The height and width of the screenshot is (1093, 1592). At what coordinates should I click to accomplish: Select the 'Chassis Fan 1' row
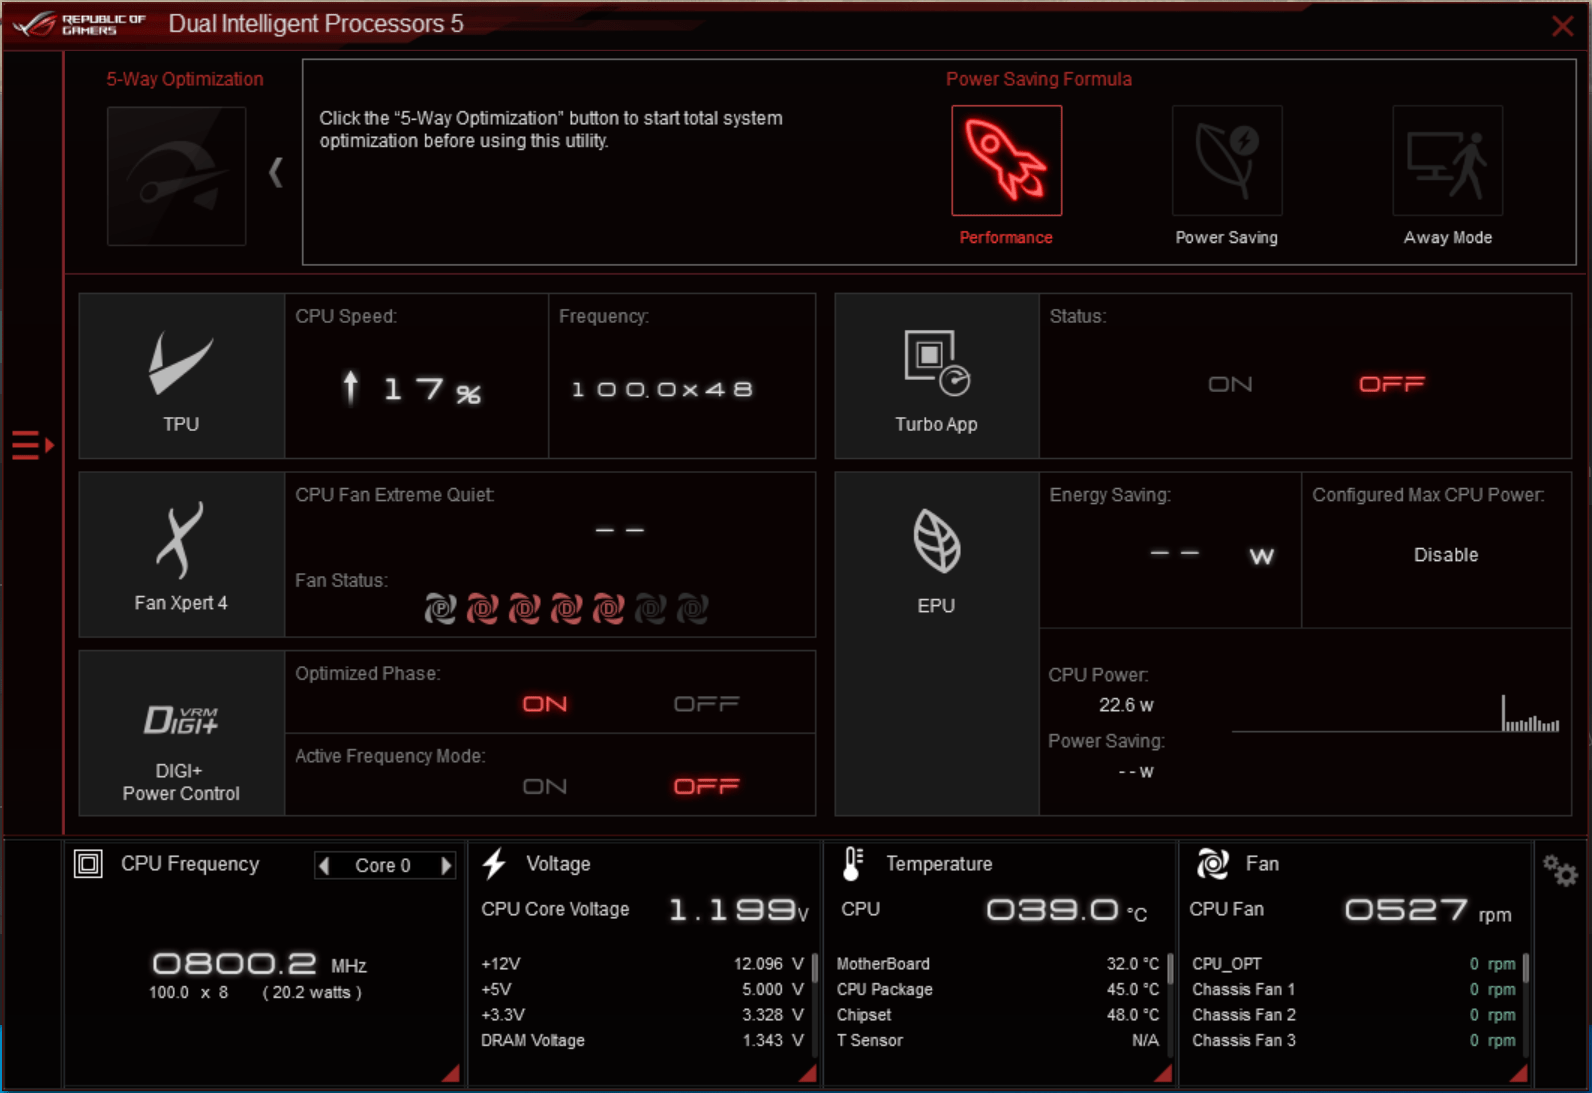1354,989
